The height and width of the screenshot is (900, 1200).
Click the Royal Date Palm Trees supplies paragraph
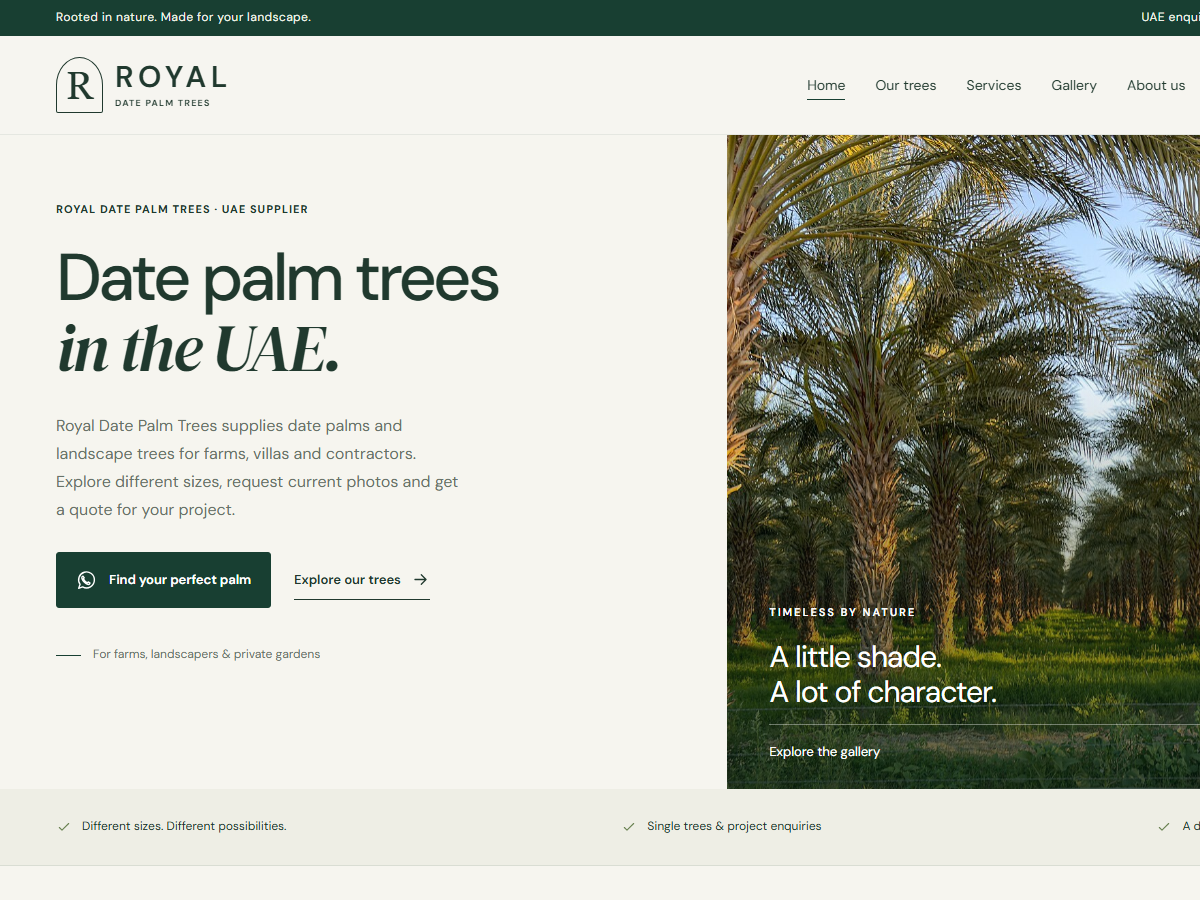click(x=257, y=468)
